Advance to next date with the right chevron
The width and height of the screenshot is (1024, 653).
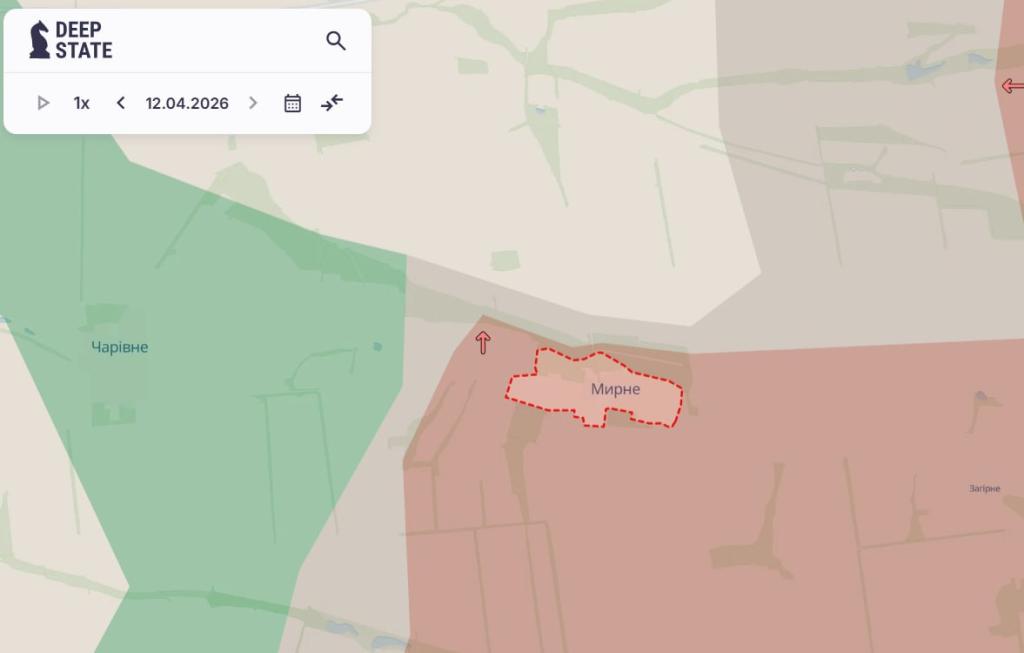tap(253, 103)
